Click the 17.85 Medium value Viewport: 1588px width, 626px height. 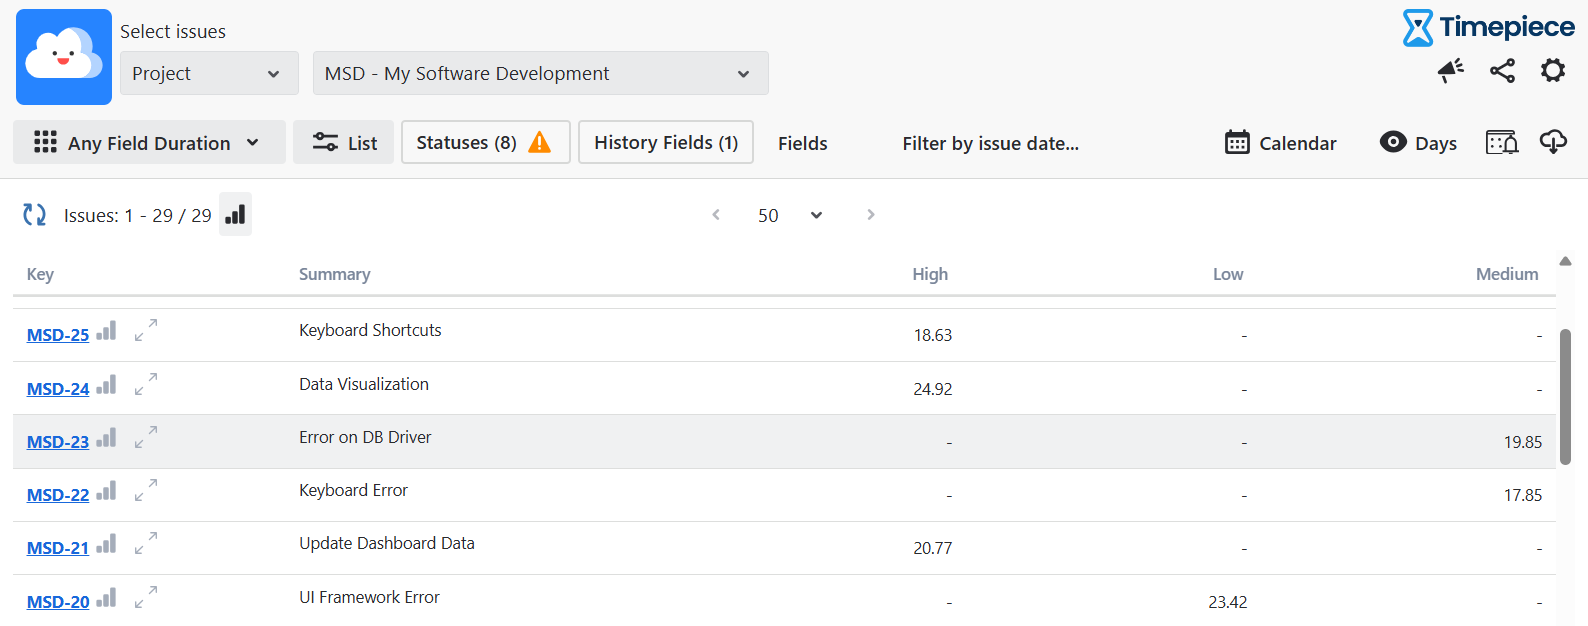[x=1523, y=495]
